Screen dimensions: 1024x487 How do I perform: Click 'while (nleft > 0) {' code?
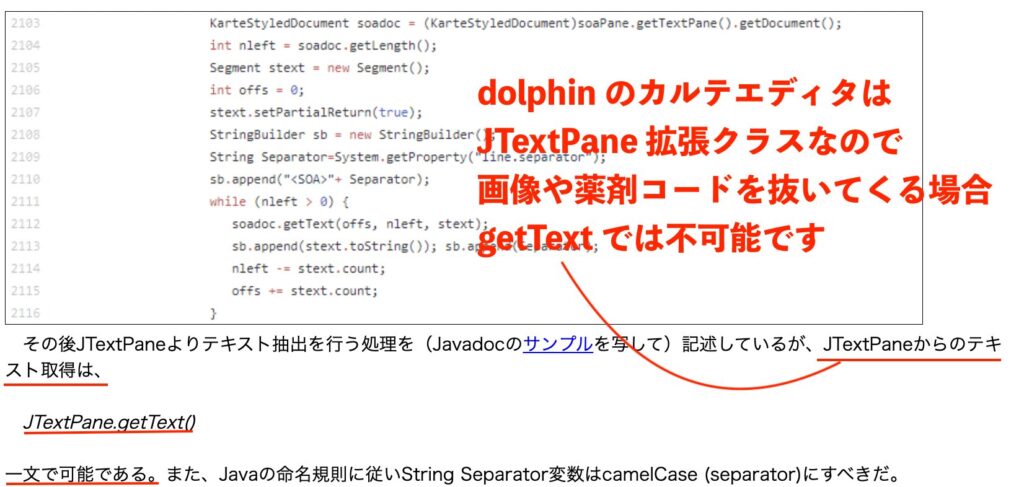(x=279, y=202)
